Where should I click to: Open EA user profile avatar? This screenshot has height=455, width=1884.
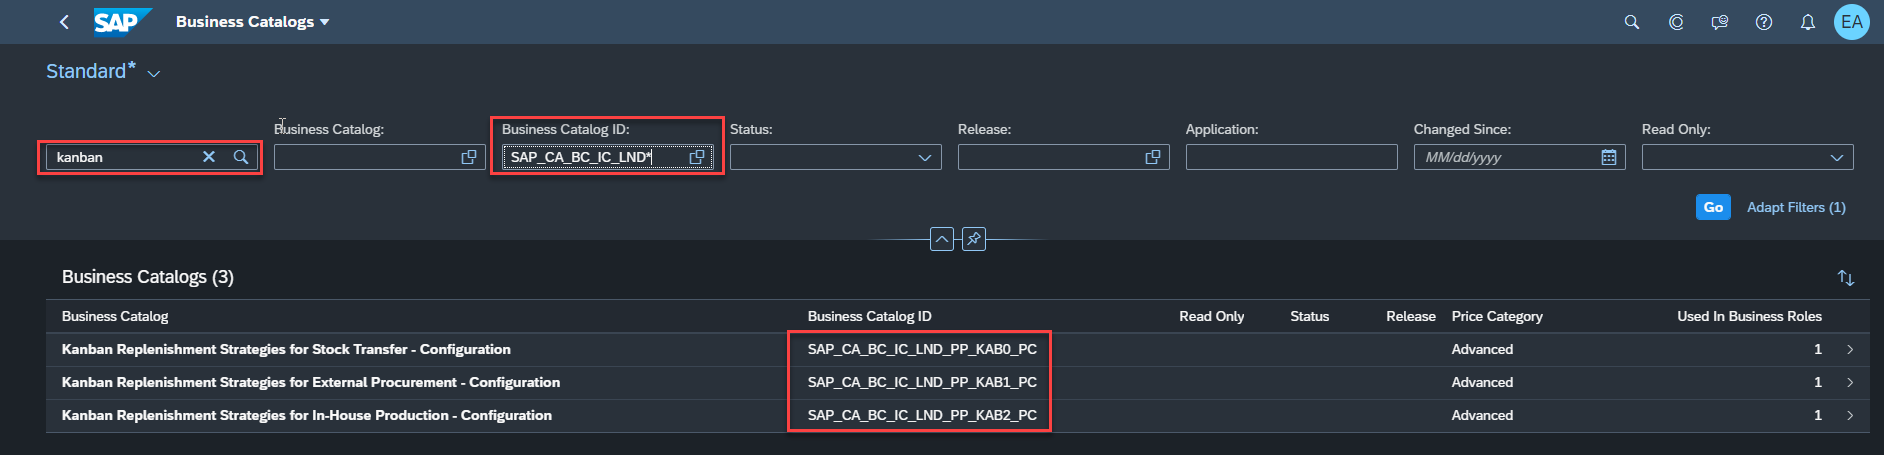pyautogui.click(x=1852, y=22)
